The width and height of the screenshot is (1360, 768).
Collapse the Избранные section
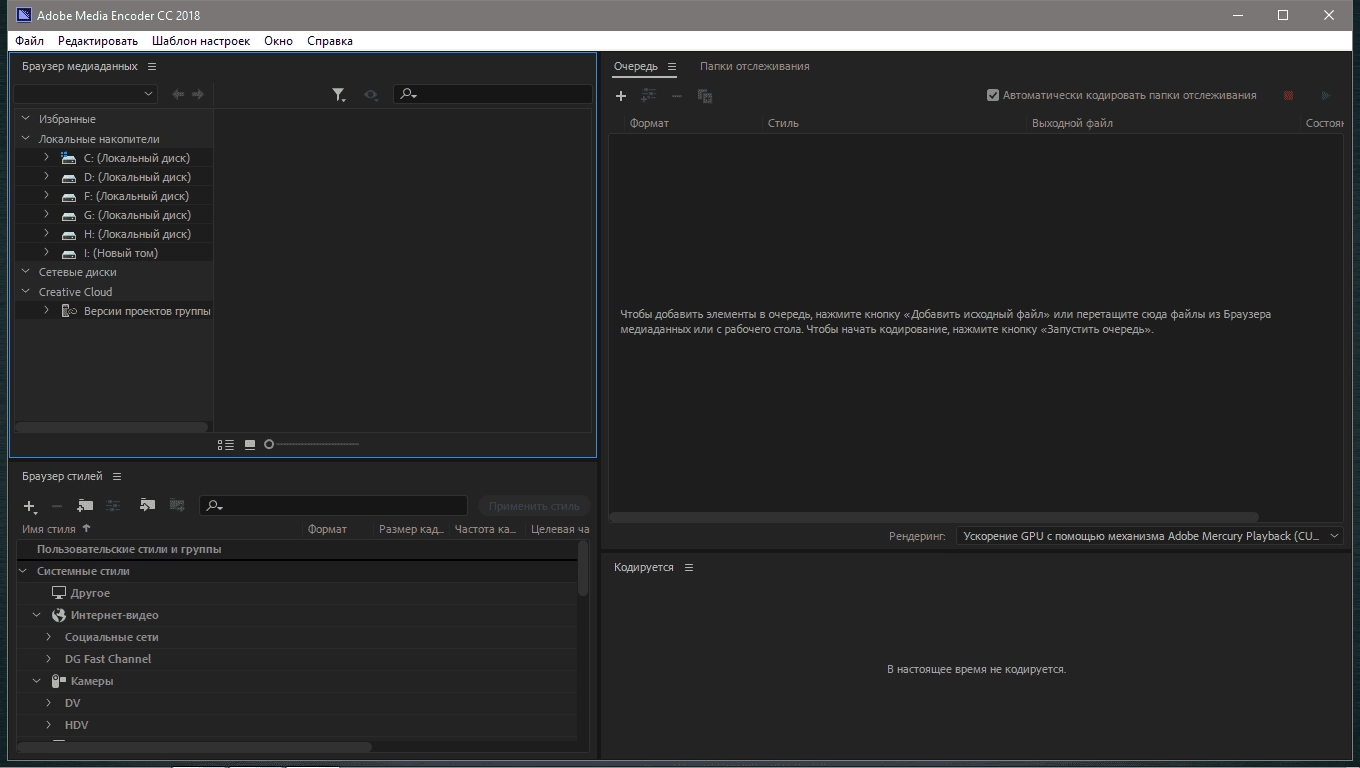tap(26, 119)
